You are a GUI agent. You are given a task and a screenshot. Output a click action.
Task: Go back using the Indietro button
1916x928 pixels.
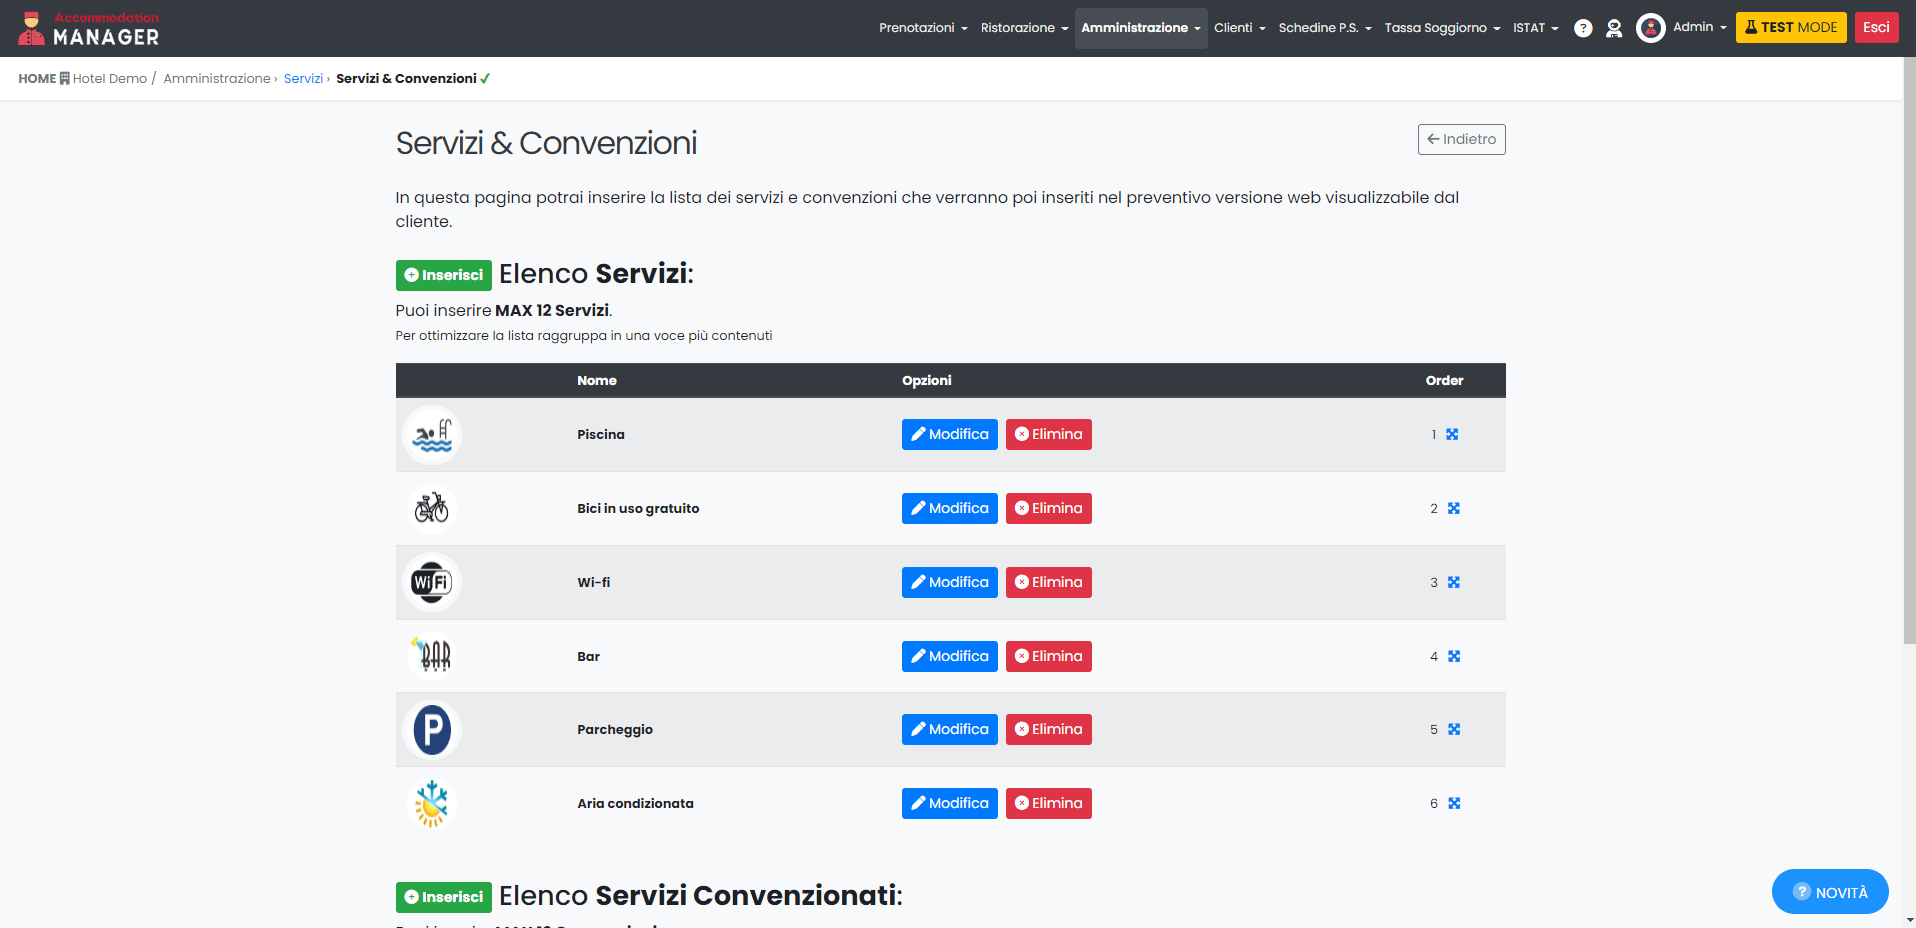1461,140
